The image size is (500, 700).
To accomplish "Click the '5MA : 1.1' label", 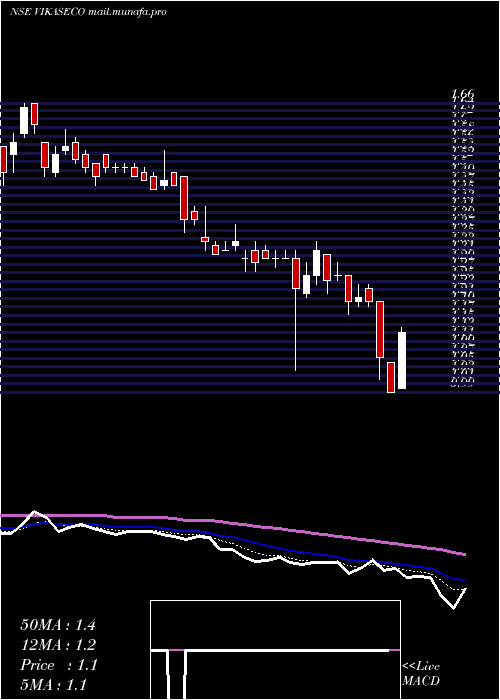I will (54, 685).
